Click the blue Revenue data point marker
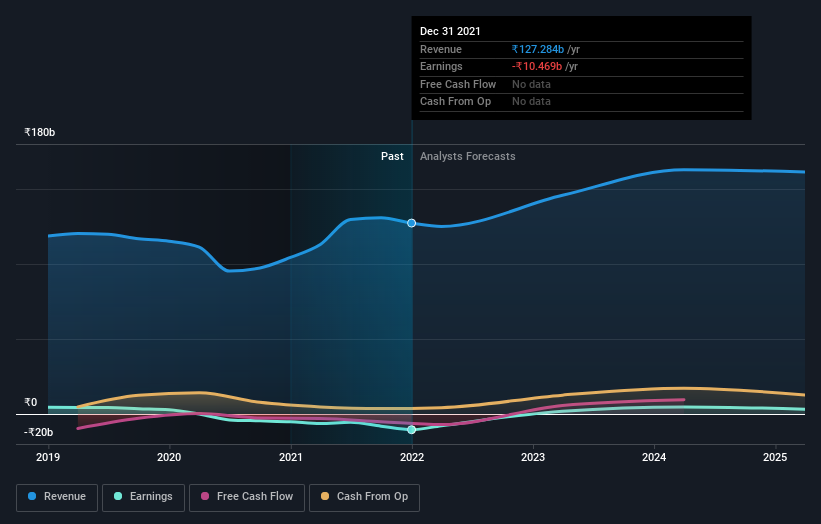This screenshot has height=524, width=821. (x=412, y=223)
